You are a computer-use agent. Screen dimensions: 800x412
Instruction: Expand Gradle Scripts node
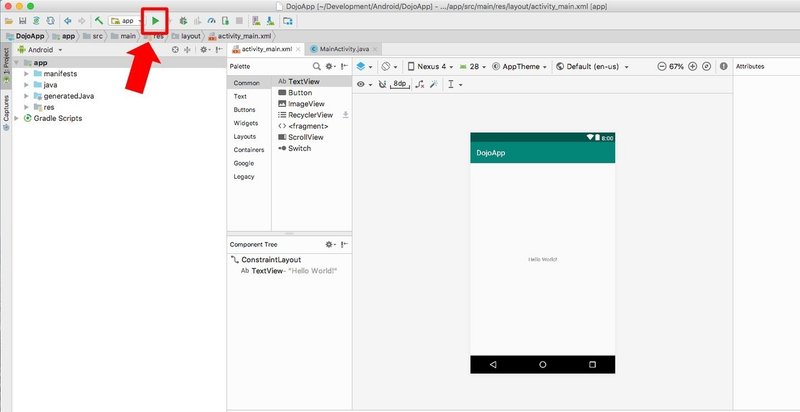(16, 118)
